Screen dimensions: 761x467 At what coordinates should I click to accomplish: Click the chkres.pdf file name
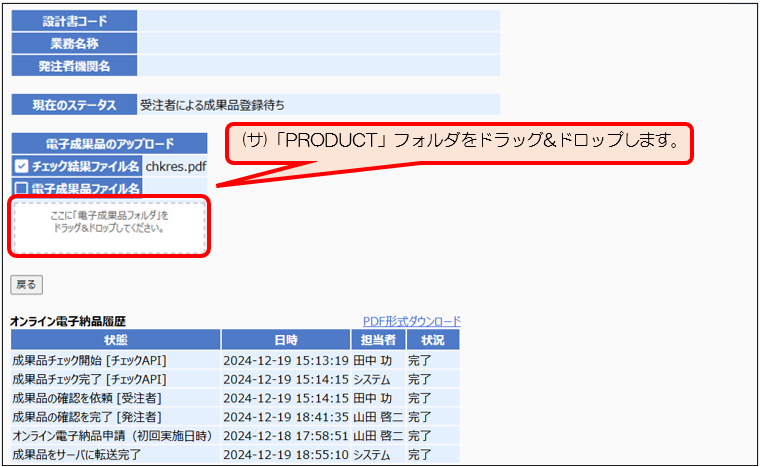click(x=175, y=166)
